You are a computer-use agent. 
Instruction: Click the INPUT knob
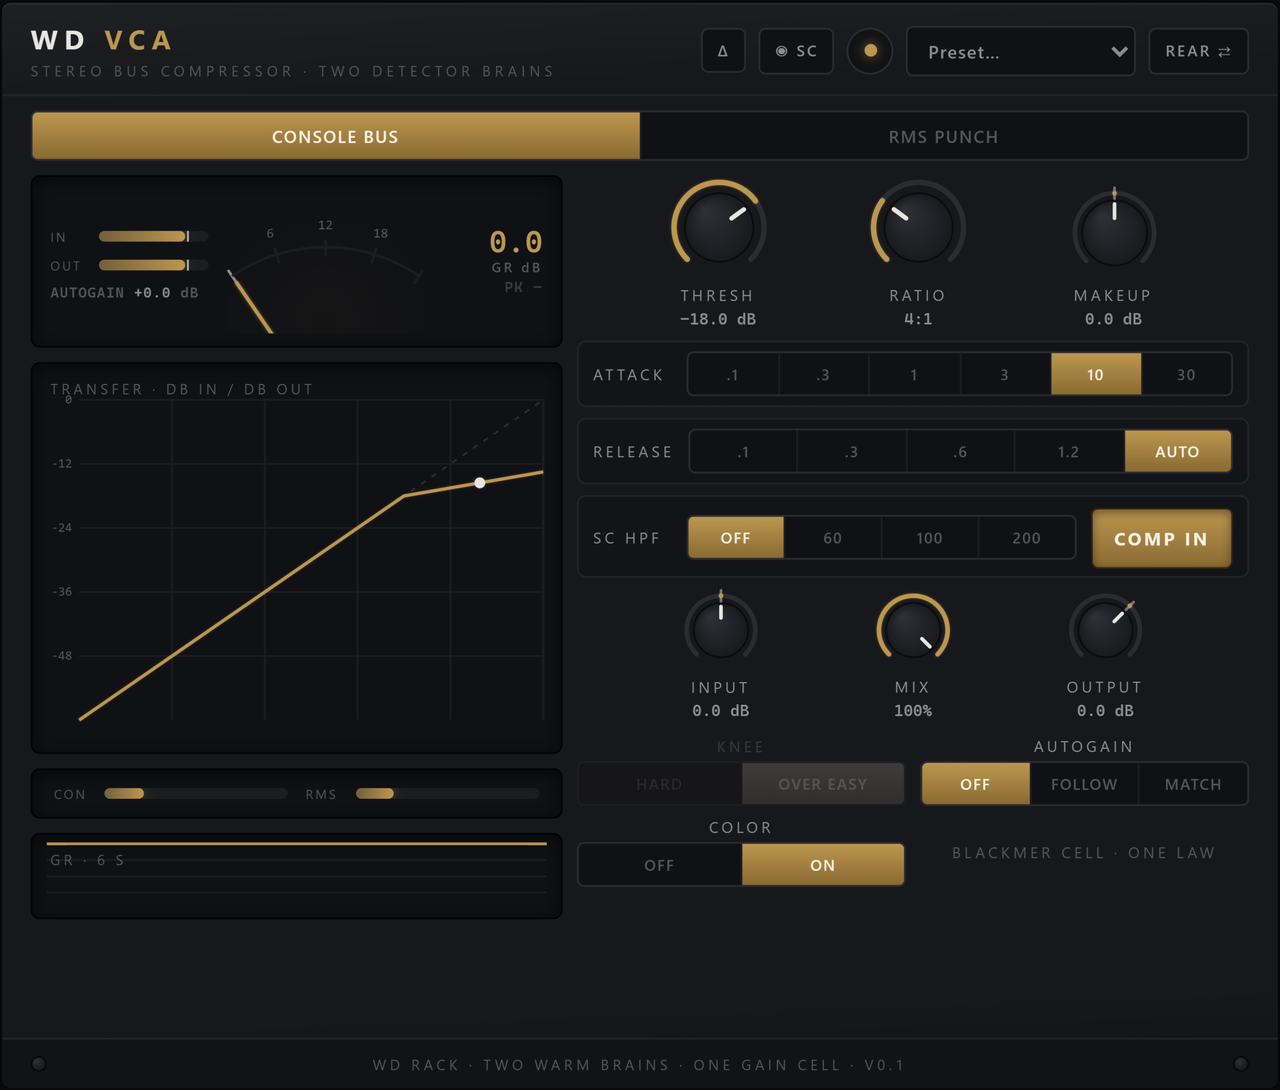[721, 628]
